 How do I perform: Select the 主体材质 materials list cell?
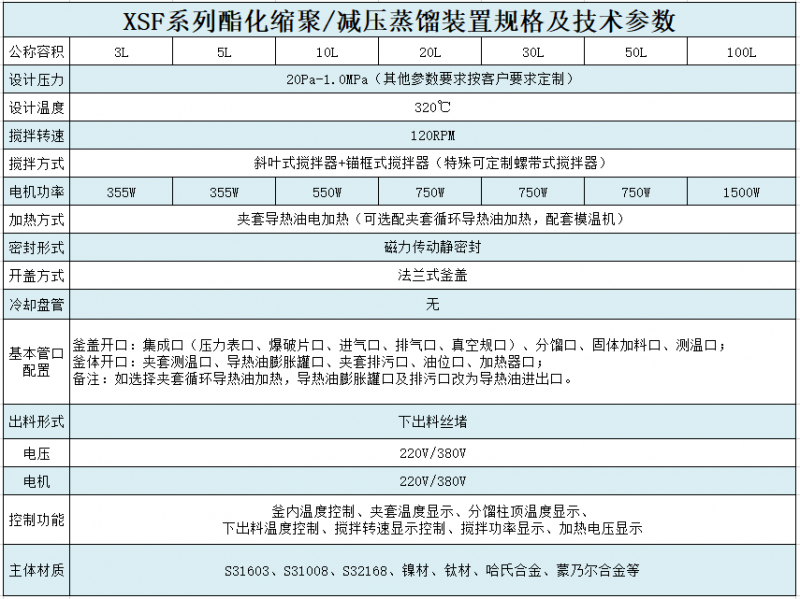(431, 571)
